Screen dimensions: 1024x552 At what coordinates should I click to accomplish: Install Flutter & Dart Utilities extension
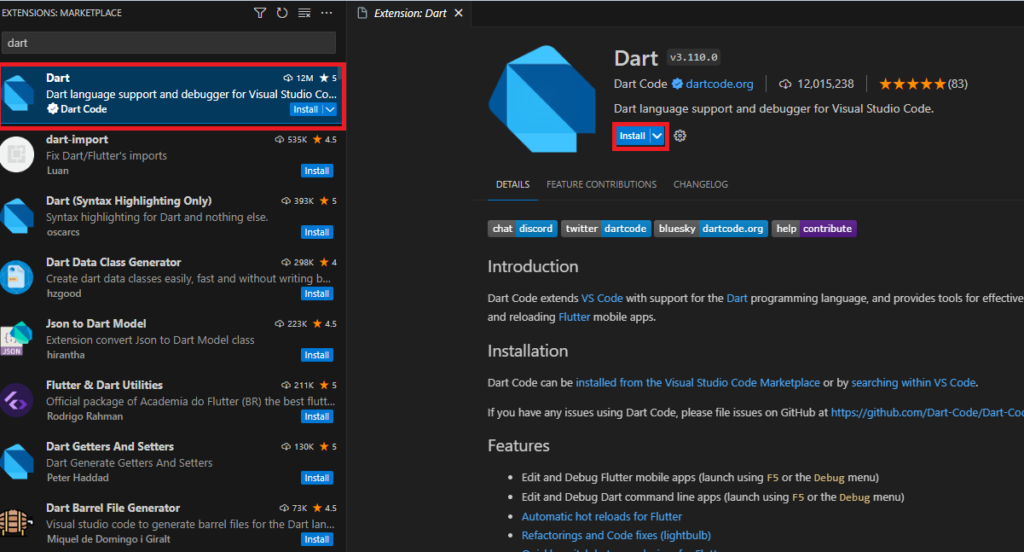(x=317, y=416)
